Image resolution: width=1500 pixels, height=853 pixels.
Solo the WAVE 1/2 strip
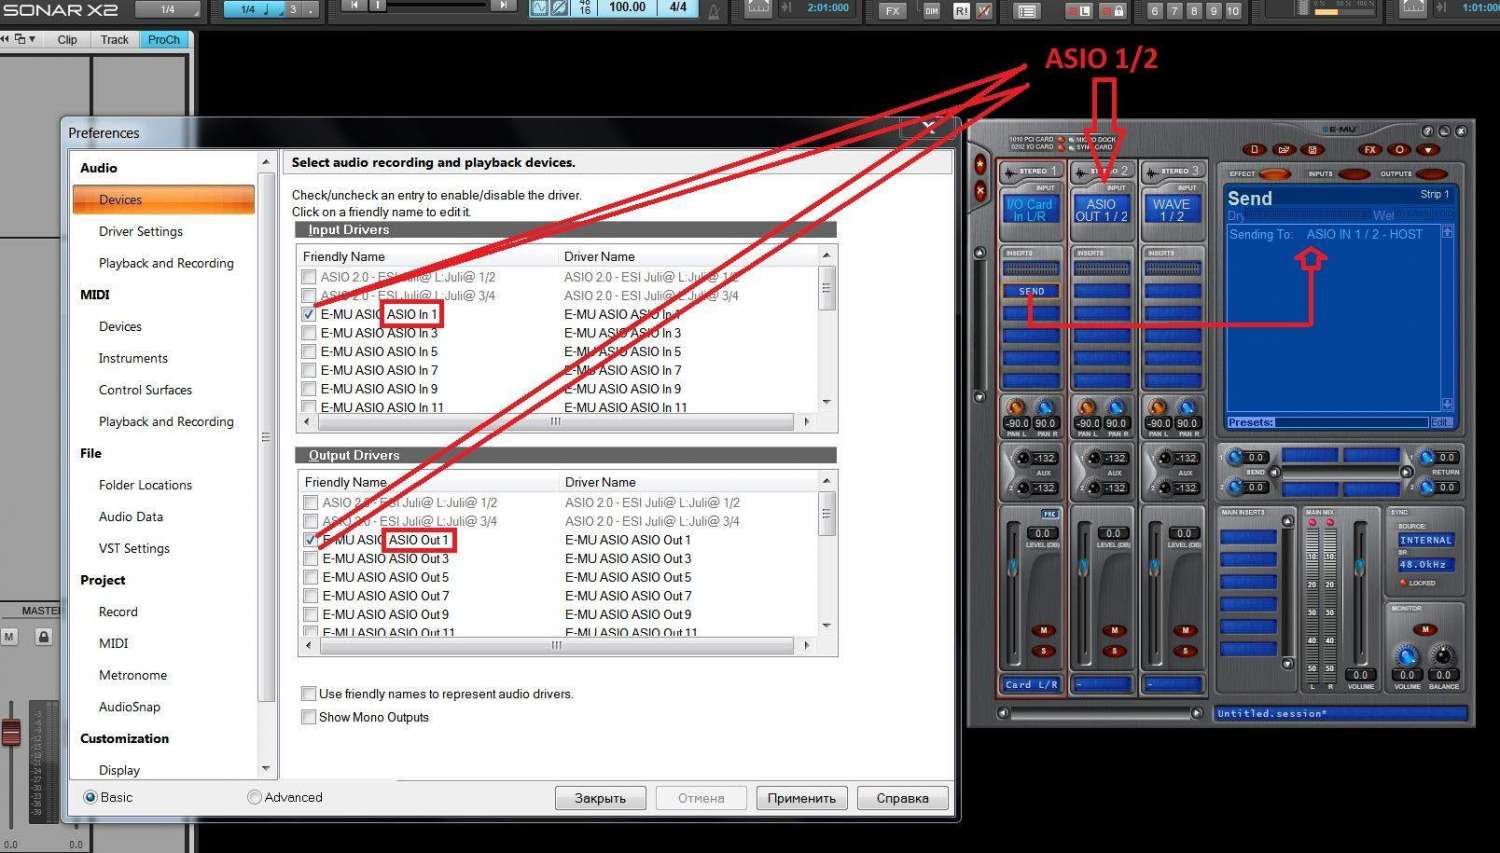click(x=1186, y=651)
